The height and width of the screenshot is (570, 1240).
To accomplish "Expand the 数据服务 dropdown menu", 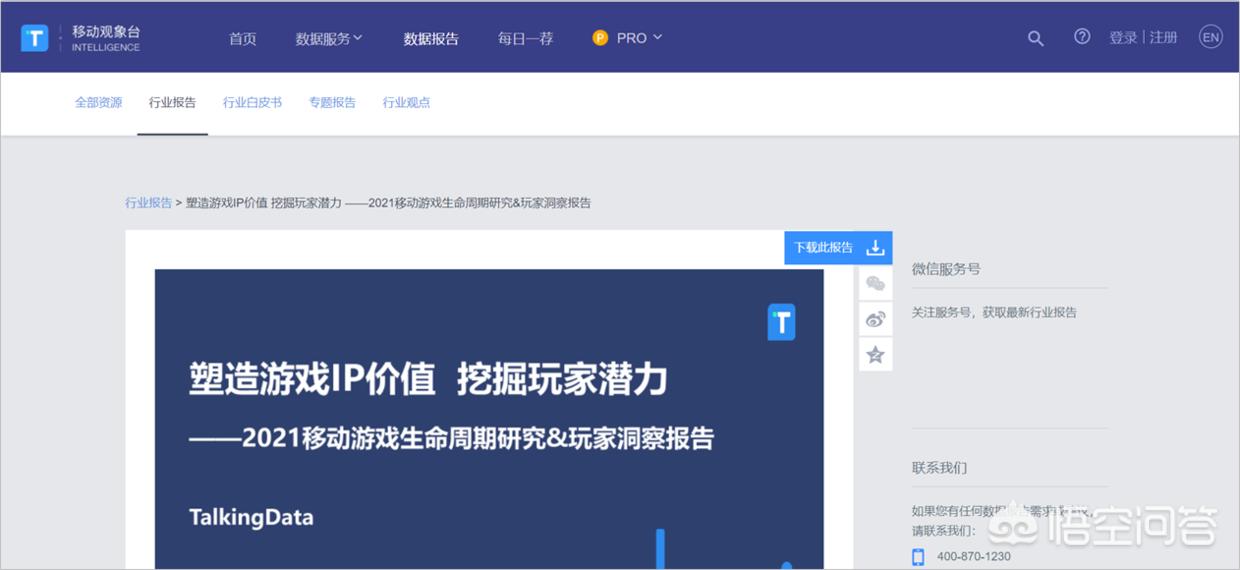I will tap(329, 38).
